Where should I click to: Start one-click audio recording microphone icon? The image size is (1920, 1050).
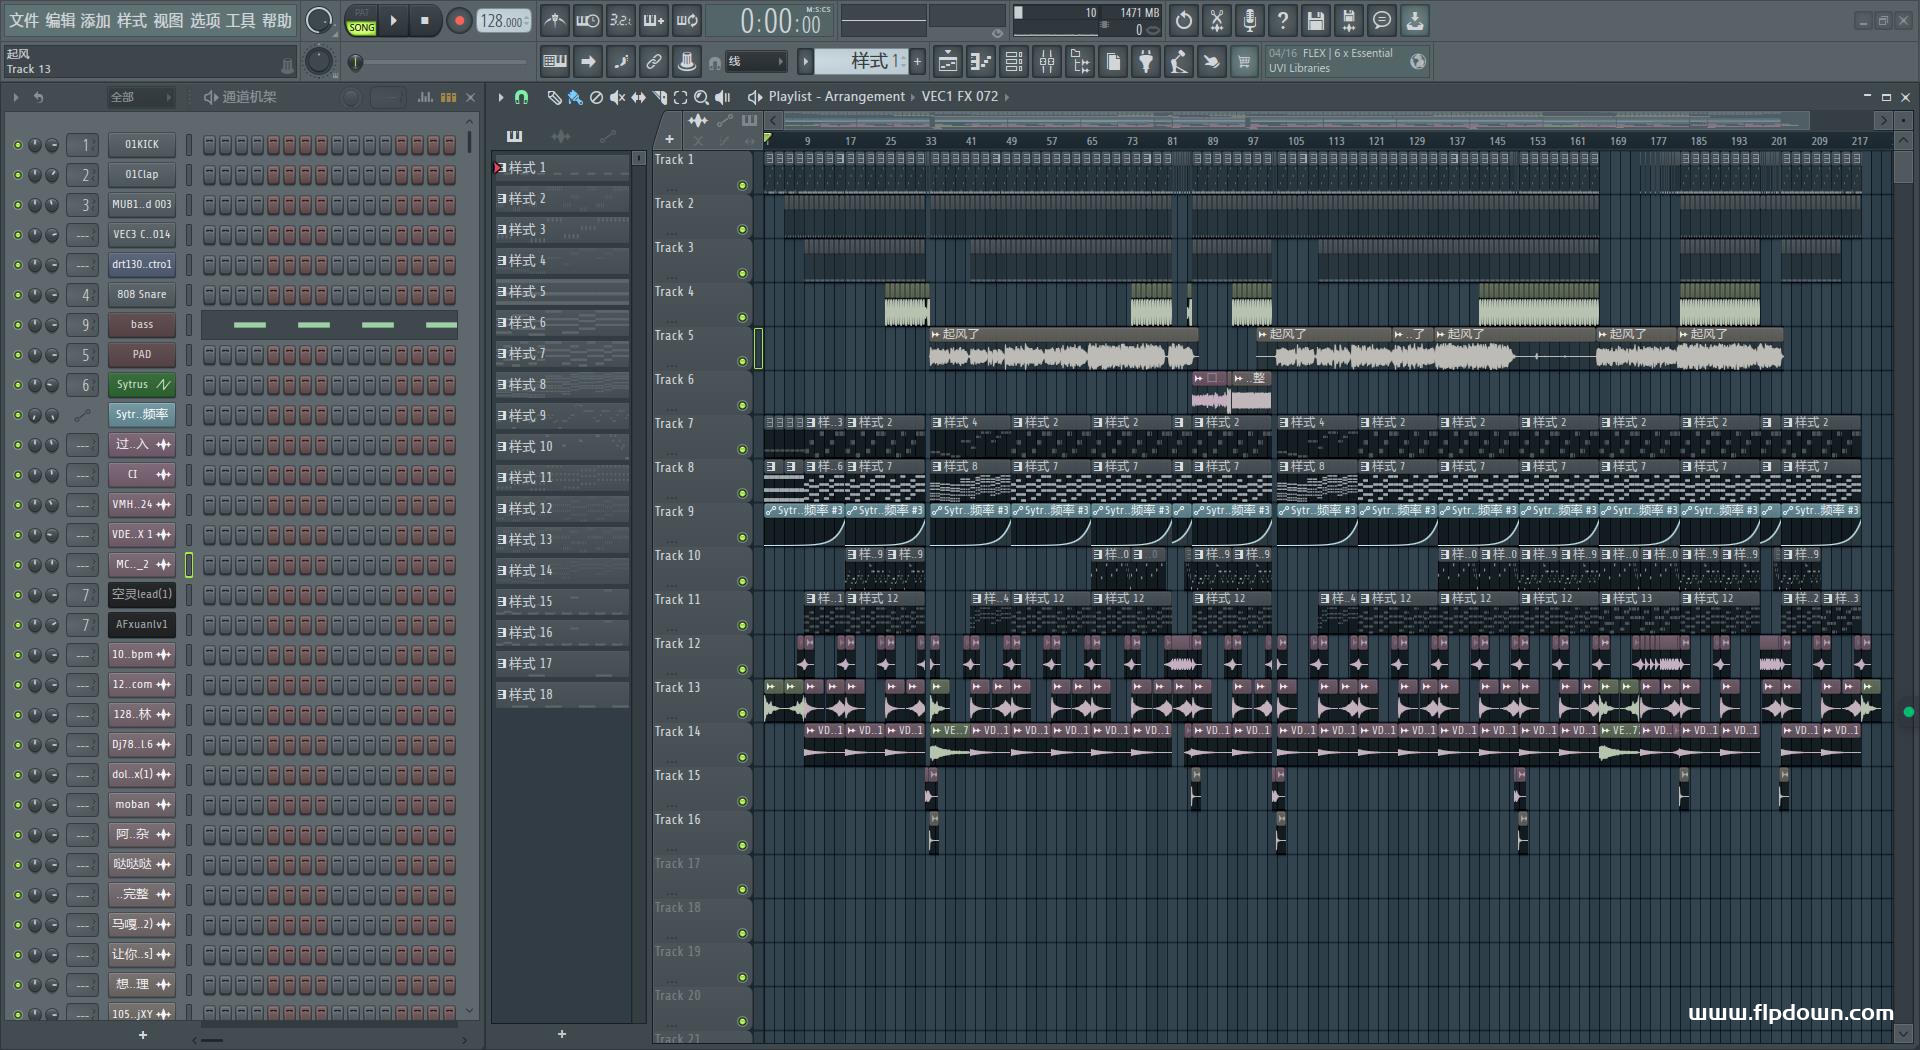pos(1250,20)
